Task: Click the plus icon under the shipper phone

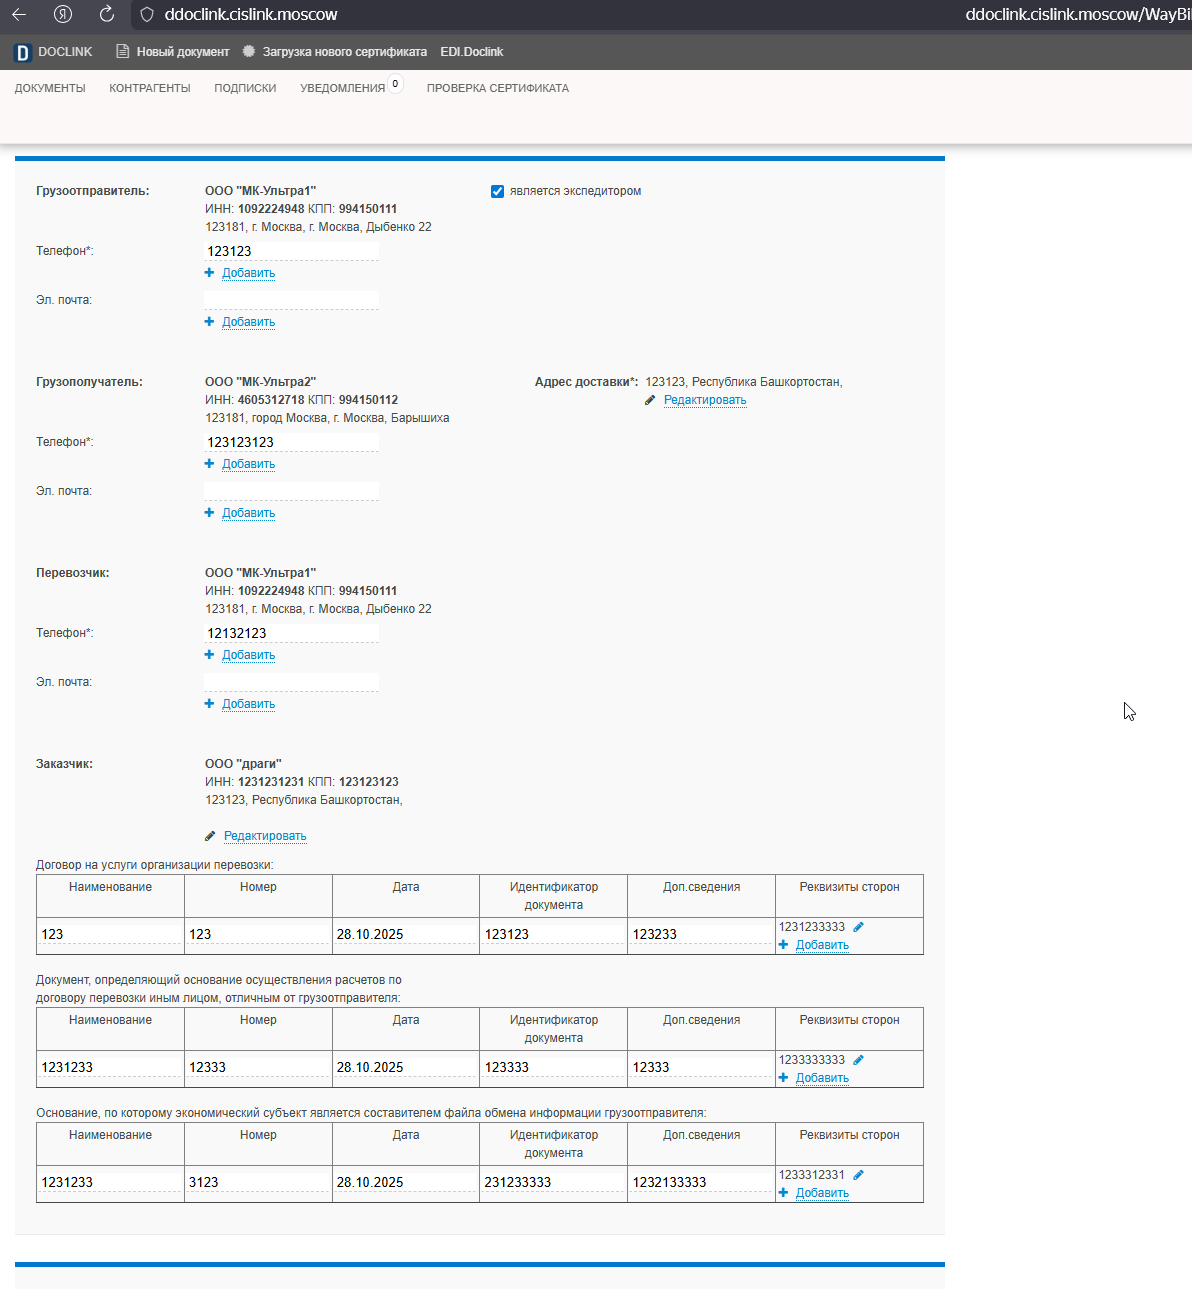Action: tap(209, 273)
